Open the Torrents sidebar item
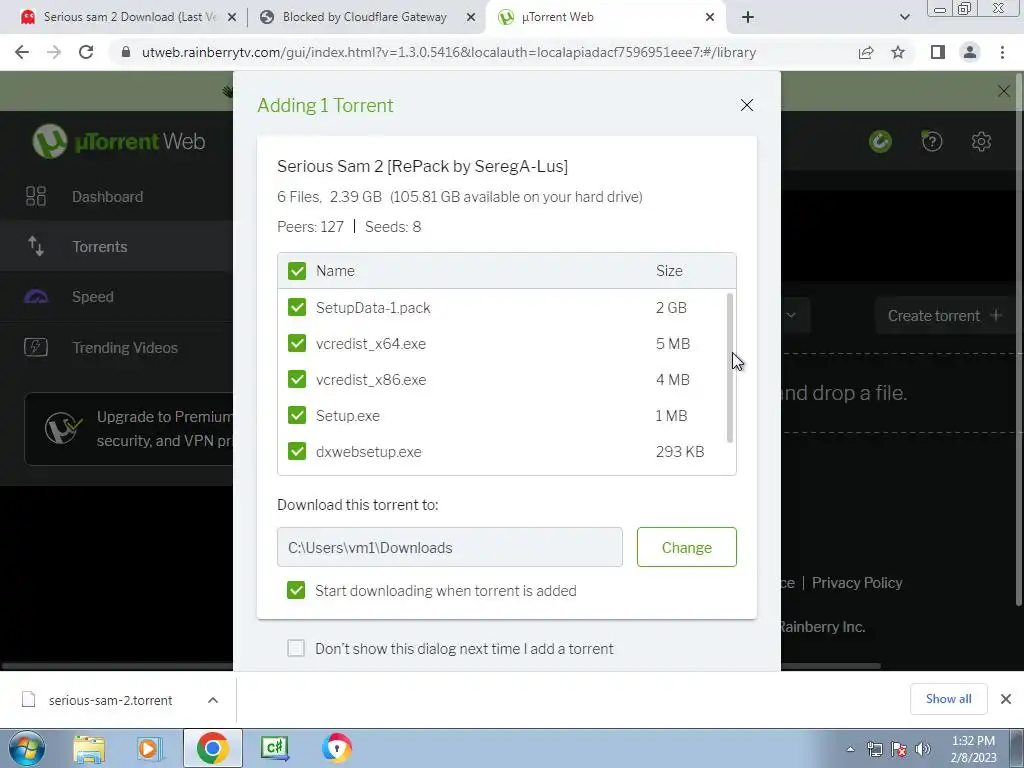This screenshot has height=768, width=1024. [x=116, y=246]
